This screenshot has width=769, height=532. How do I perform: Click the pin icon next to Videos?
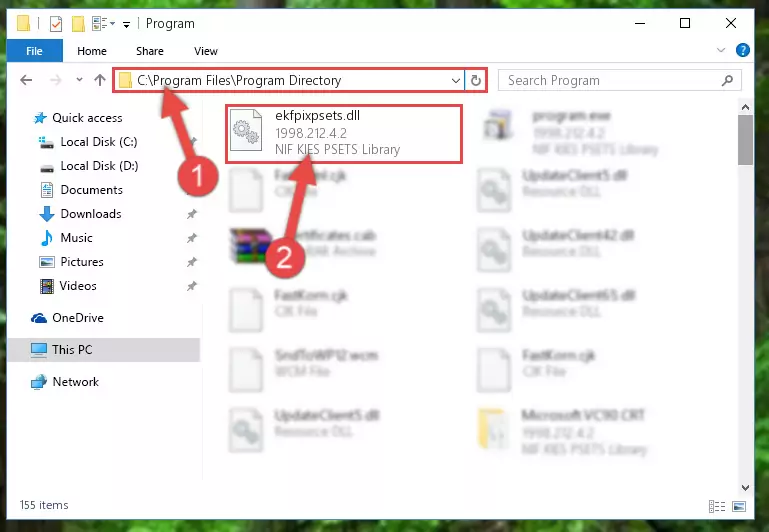192,286
